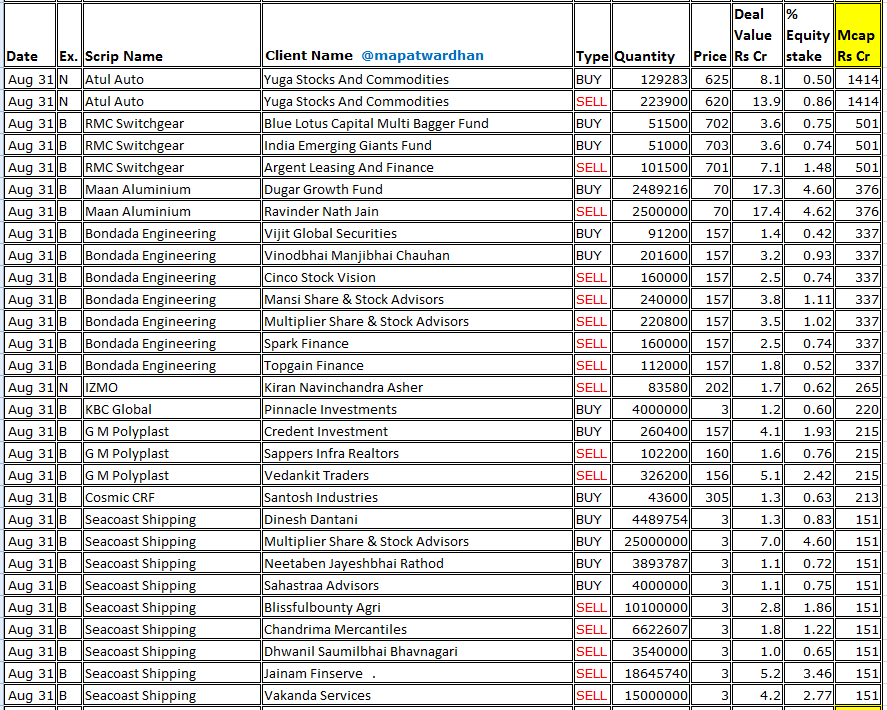
Task: Click 'Argent Leasing And Finance' client cell
Action: click(x=417, y=167)
